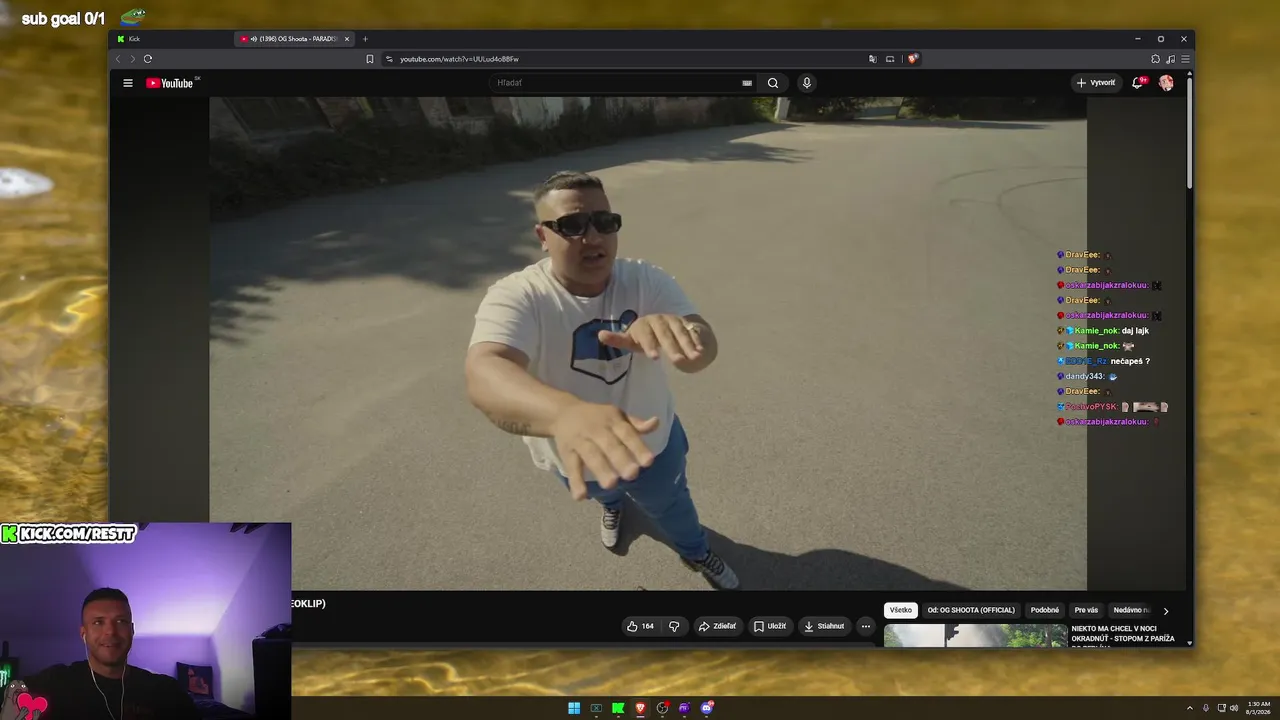Click the 'Zdieľať' share button
This screenshot has height=720, width=1280.
tap(717, 626)
